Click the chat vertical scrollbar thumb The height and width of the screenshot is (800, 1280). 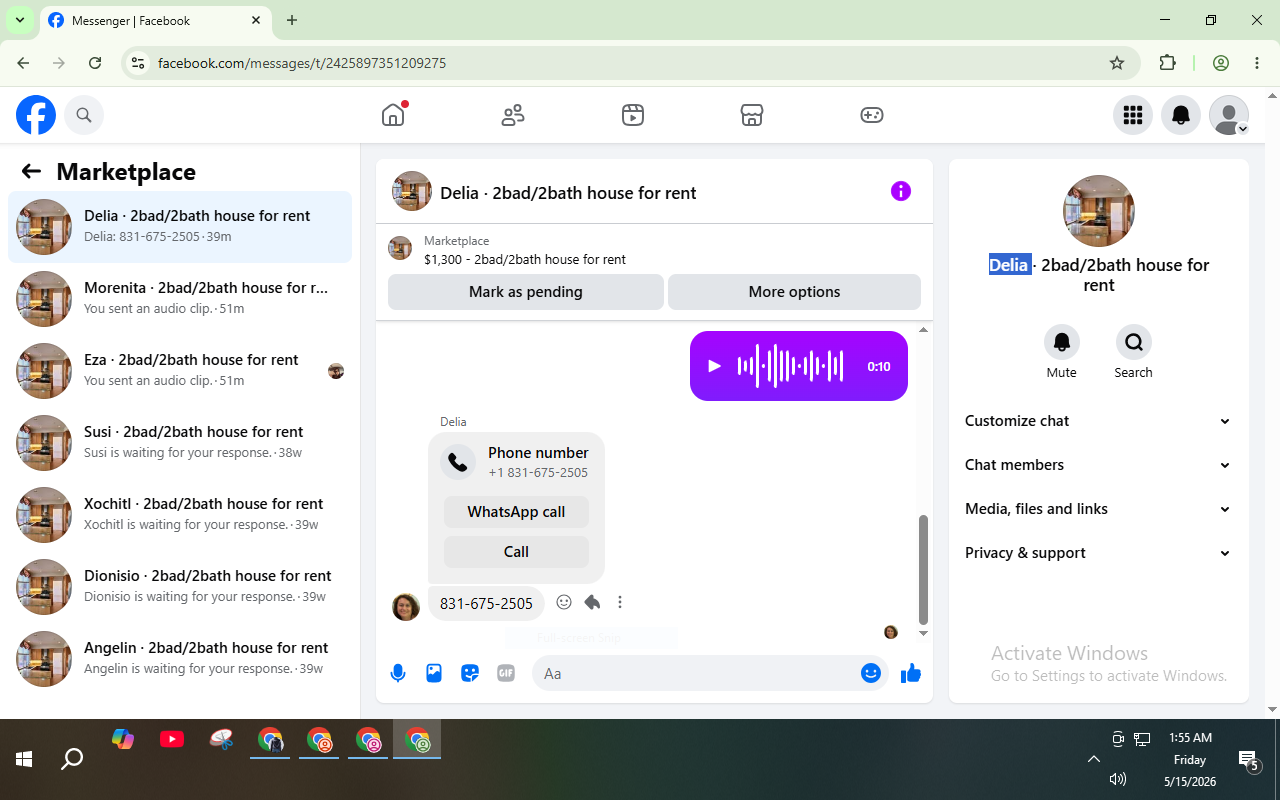(x=923, y=569)
